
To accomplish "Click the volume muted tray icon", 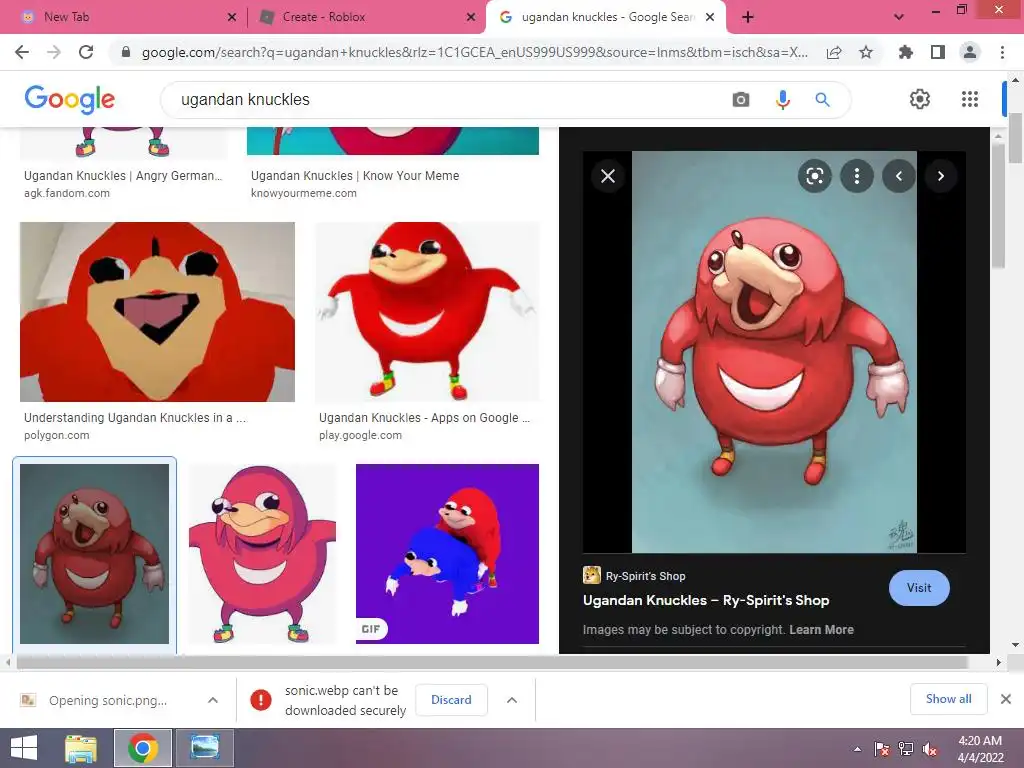I will point(929,749).
